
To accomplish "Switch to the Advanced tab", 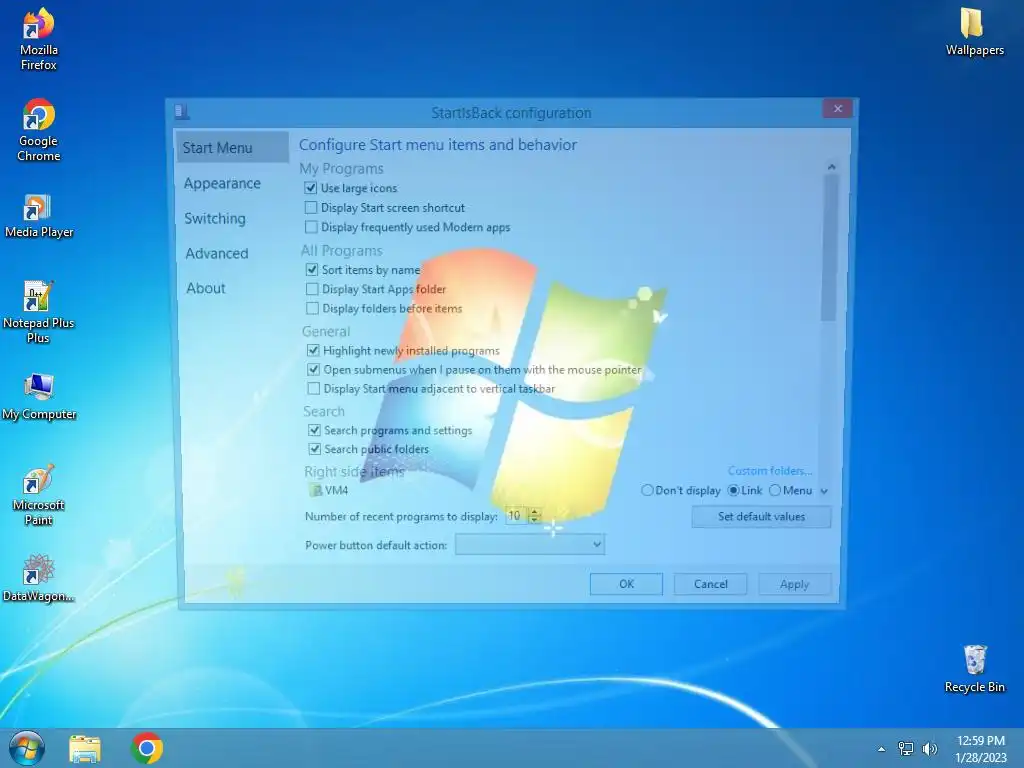I will coord(217,253).
